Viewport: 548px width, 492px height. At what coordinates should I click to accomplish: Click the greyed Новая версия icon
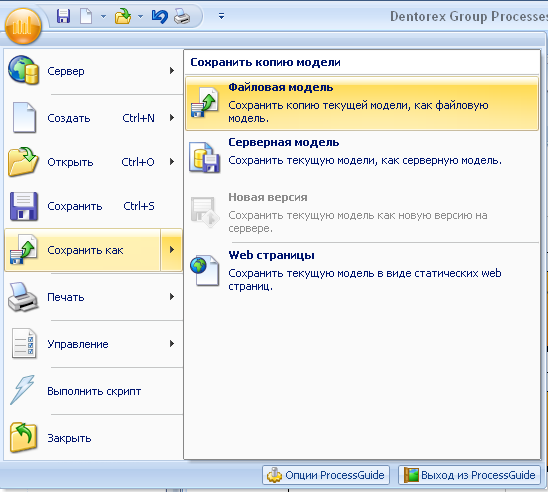[205, 212]
